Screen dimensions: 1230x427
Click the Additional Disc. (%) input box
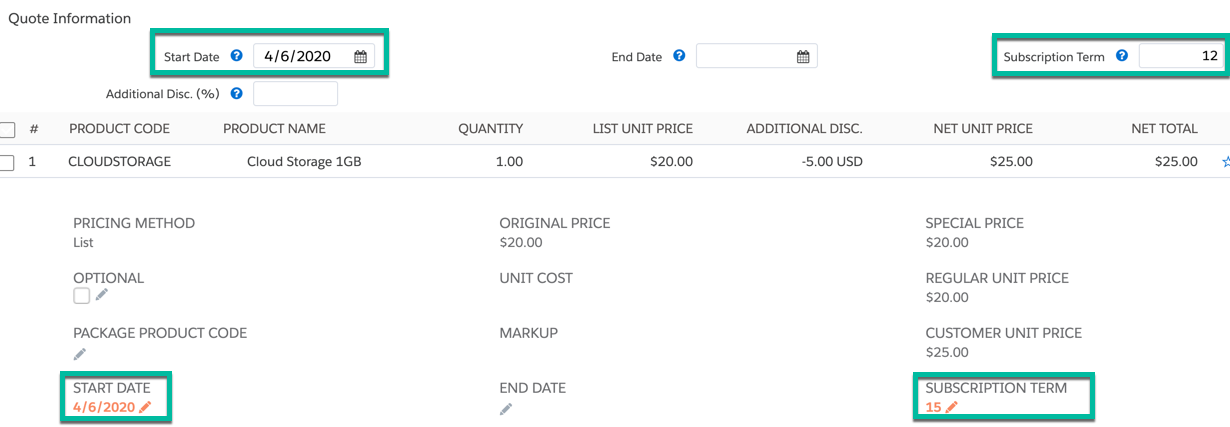pos(295,94)
